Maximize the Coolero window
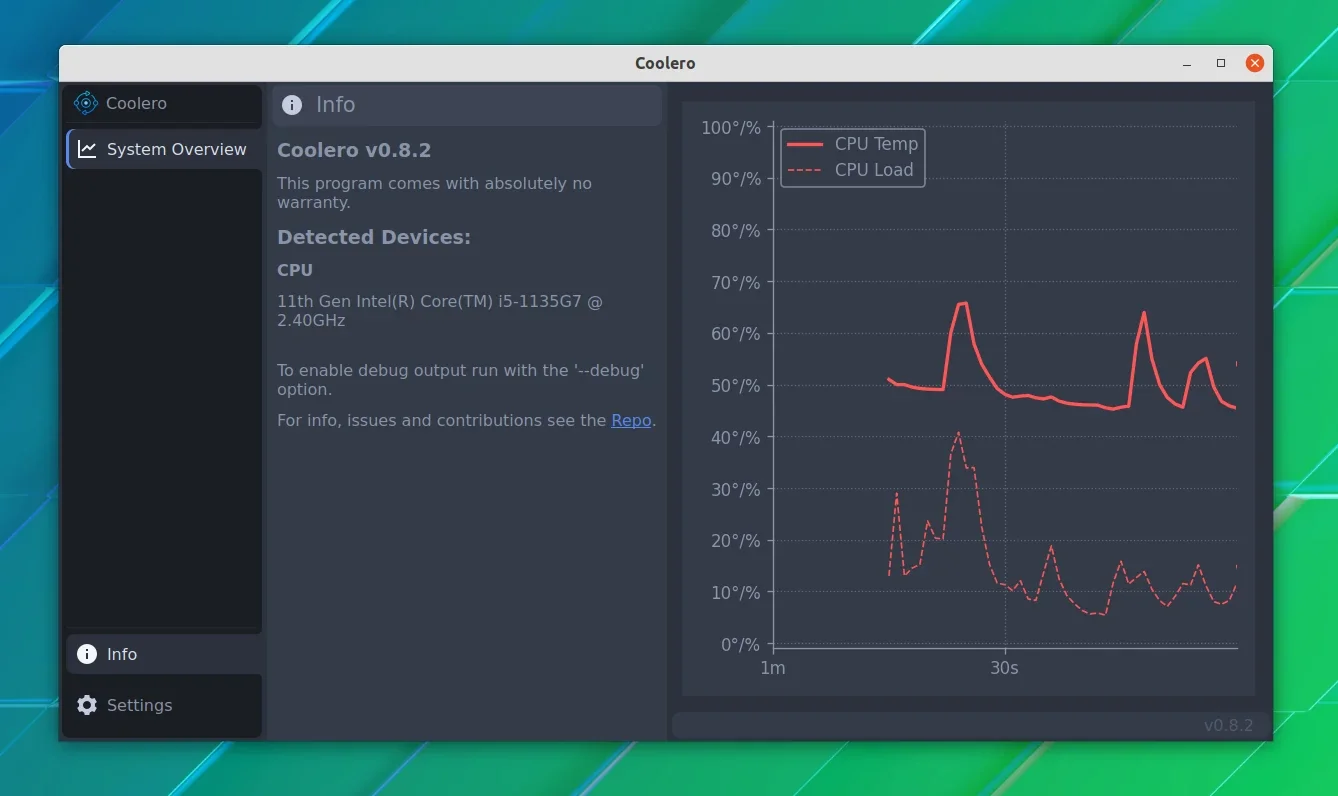 coord(1221,63)
